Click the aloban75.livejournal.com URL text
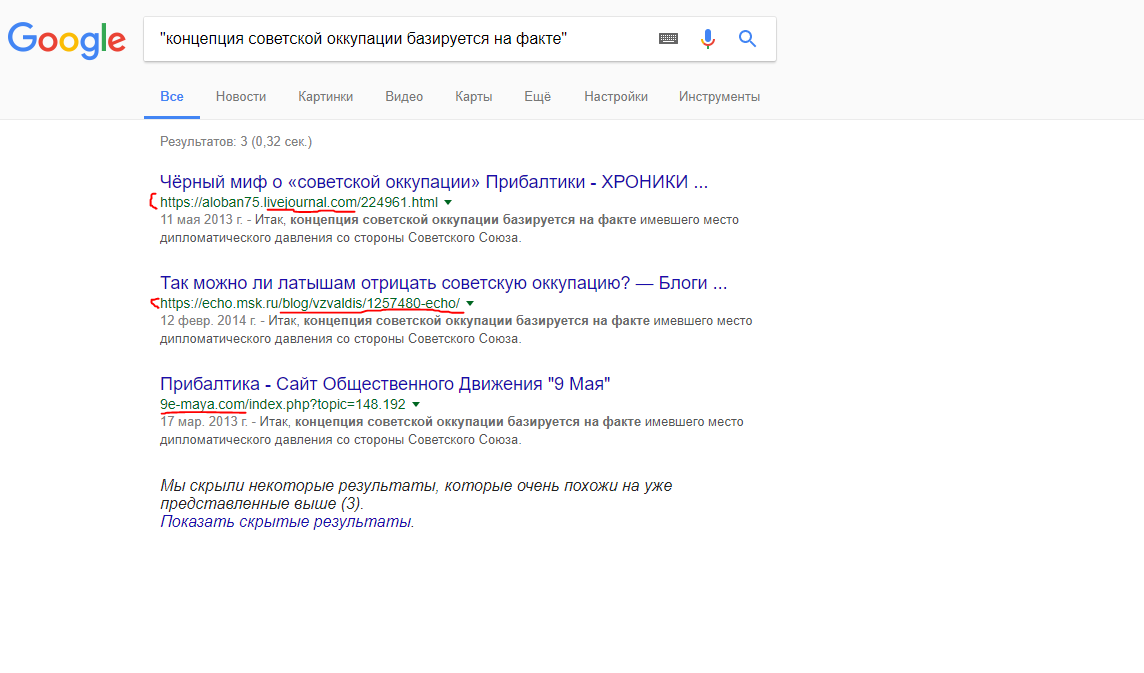The height and width of the screenshot is (673, 1144). coord(299,202)
